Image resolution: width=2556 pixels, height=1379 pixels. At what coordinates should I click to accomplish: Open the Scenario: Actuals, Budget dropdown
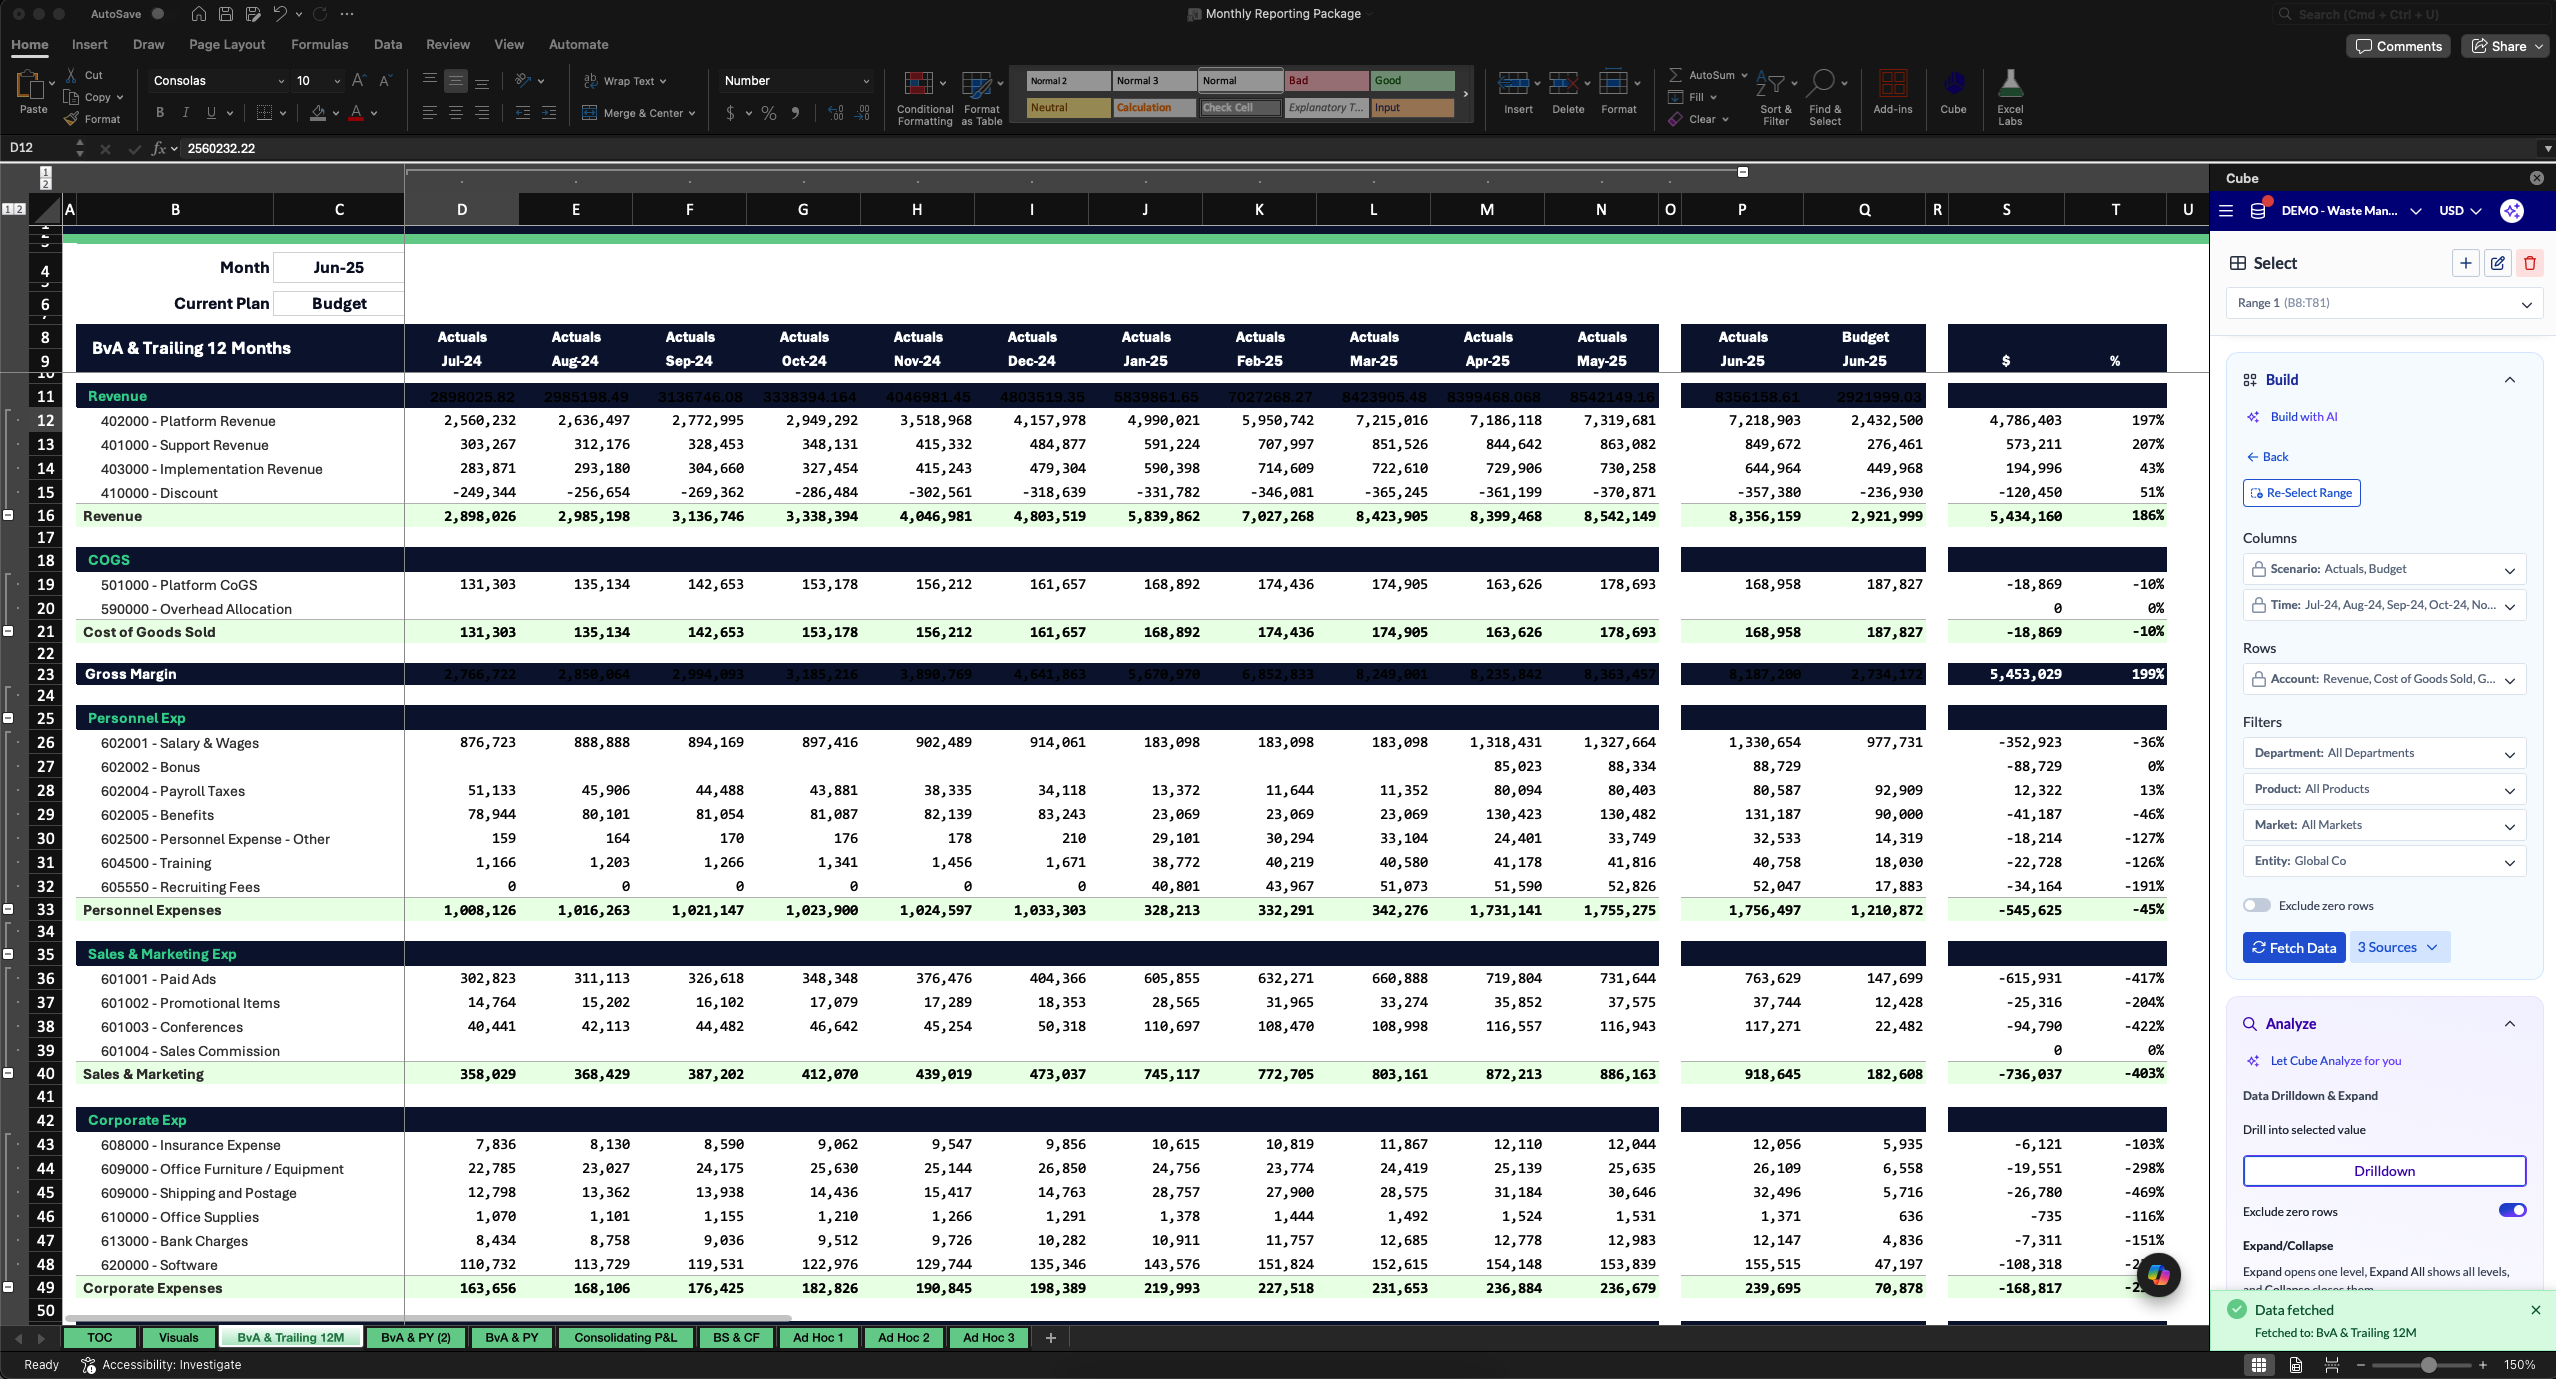[x=2384, y=569]
